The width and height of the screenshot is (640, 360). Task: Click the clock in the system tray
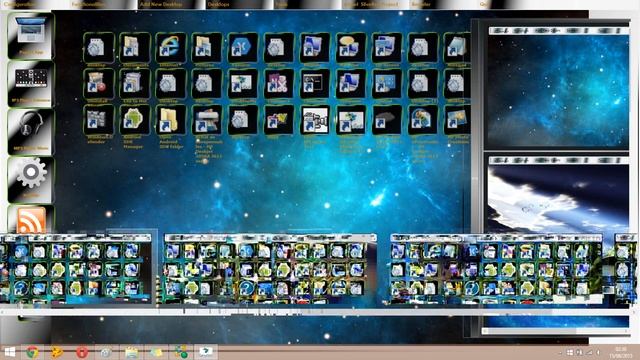621,352
